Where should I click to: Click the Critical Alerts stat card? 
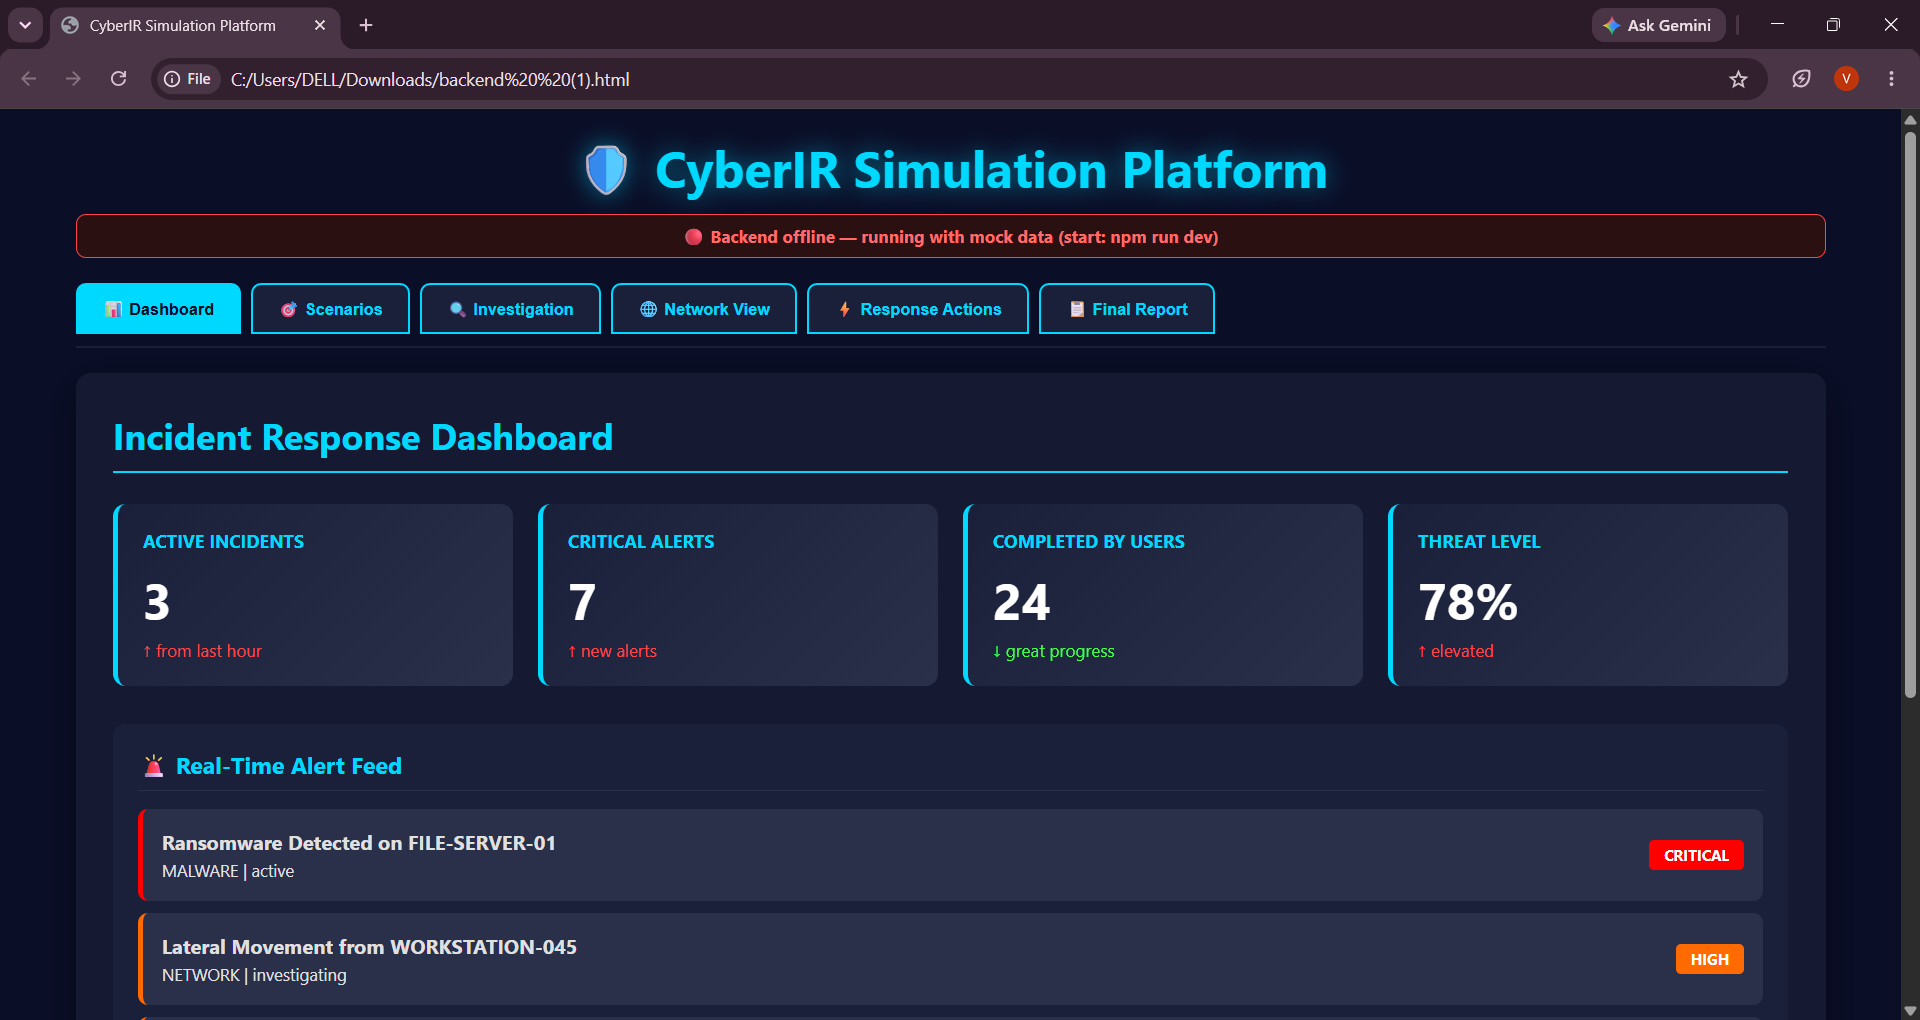tap(738, 595)
